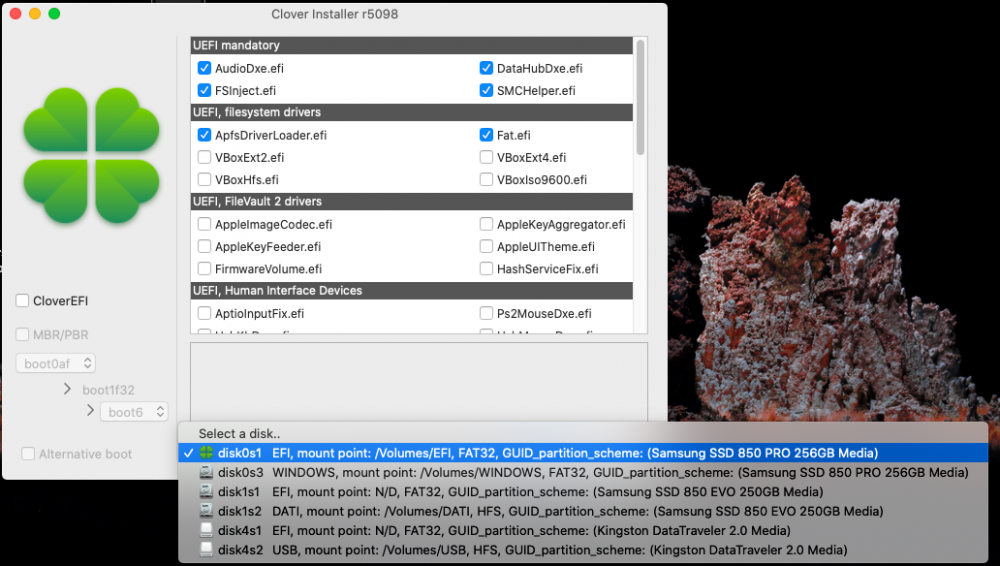
Task: Enable the CloverEFI checkbox
Action: pyautogui.click(x=22, y=301)
